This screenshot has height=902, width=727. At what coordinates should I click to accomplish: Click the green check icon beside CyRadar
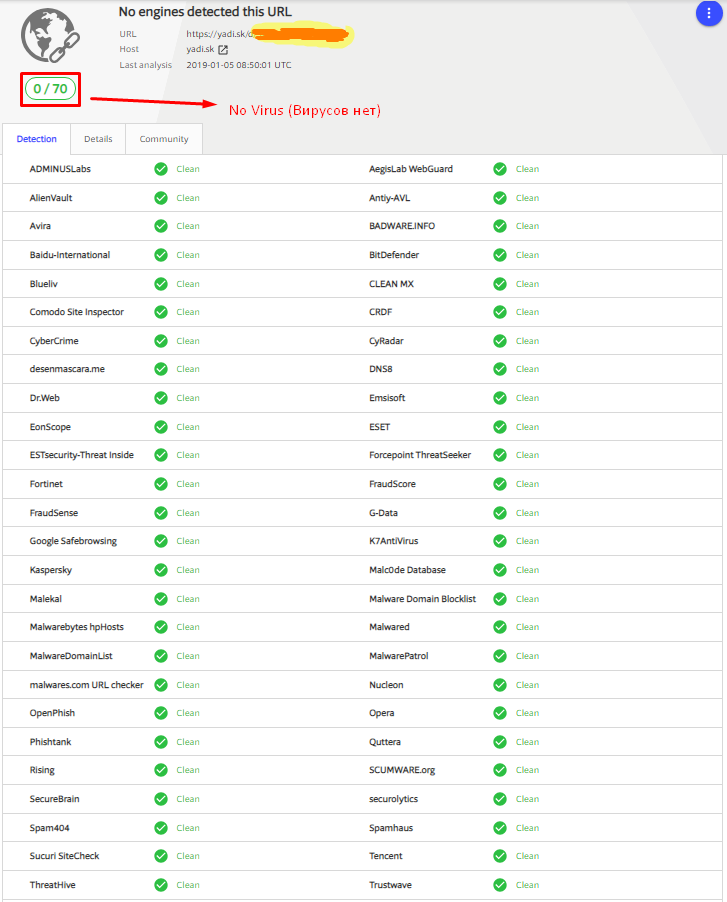(500, 341)
